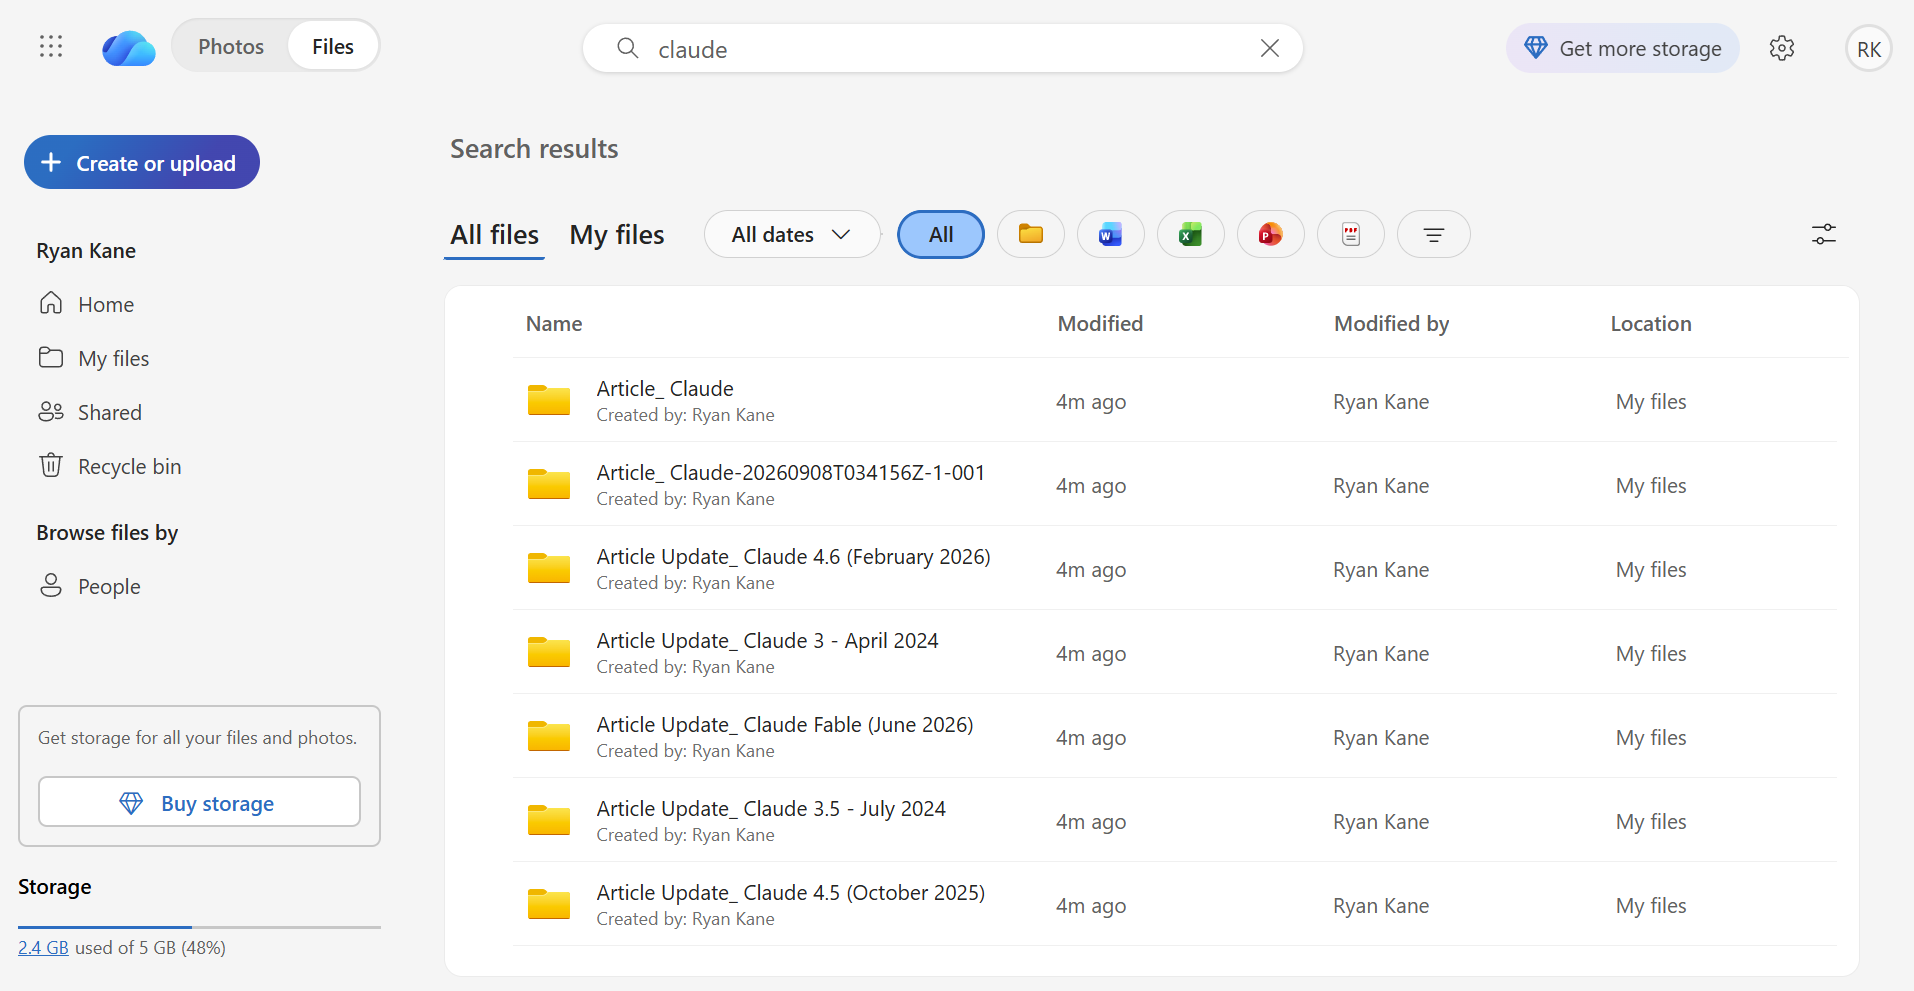Click the Buy storage button
The width and height of the screenshot is (1914, 991).
point(199,802)
